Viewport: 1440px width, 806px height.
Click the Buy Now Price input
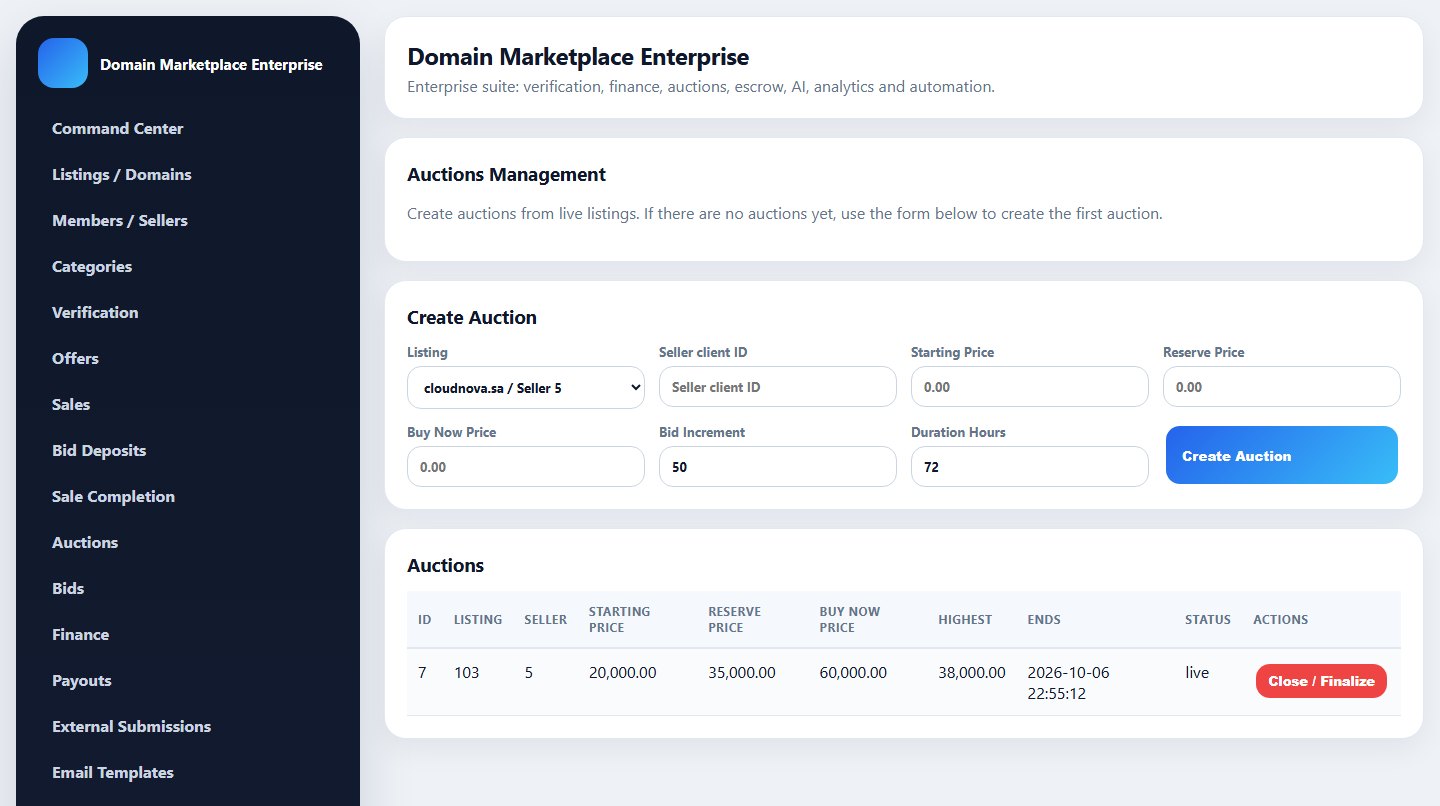tap(526, 466)
